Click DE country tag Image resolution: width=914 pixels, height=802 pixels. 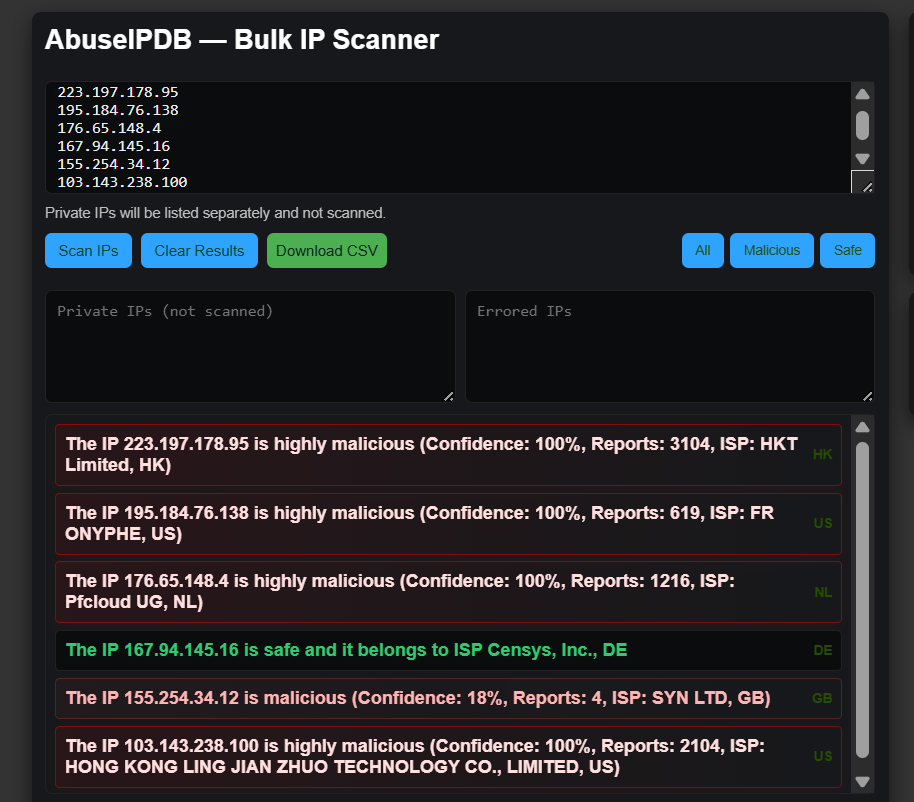(823, 650)
